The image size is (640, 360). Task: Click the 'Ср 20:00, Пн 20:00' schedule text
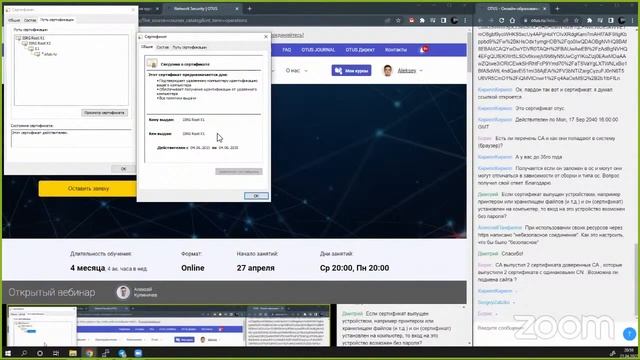(354, 268)
